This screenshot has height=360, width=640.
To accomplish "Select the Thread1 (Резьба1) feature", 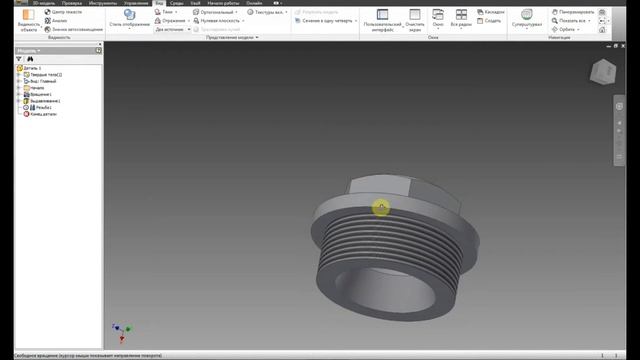I will [38, 107].
